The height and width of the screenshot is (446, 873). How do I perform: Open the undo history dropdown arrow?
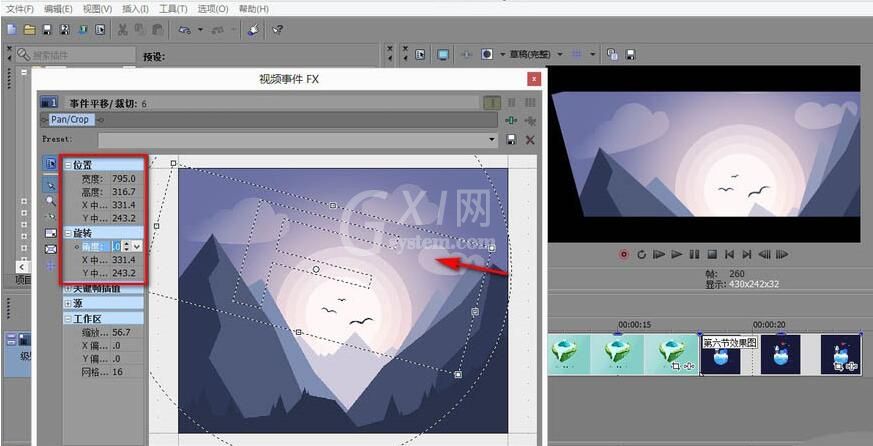(x=200, y=30)
